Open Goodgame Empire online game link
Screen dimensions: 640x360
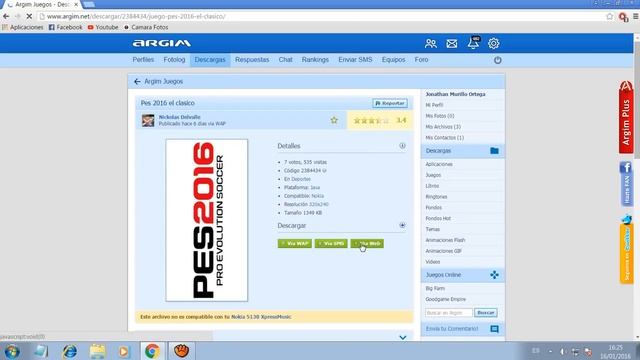445,299
